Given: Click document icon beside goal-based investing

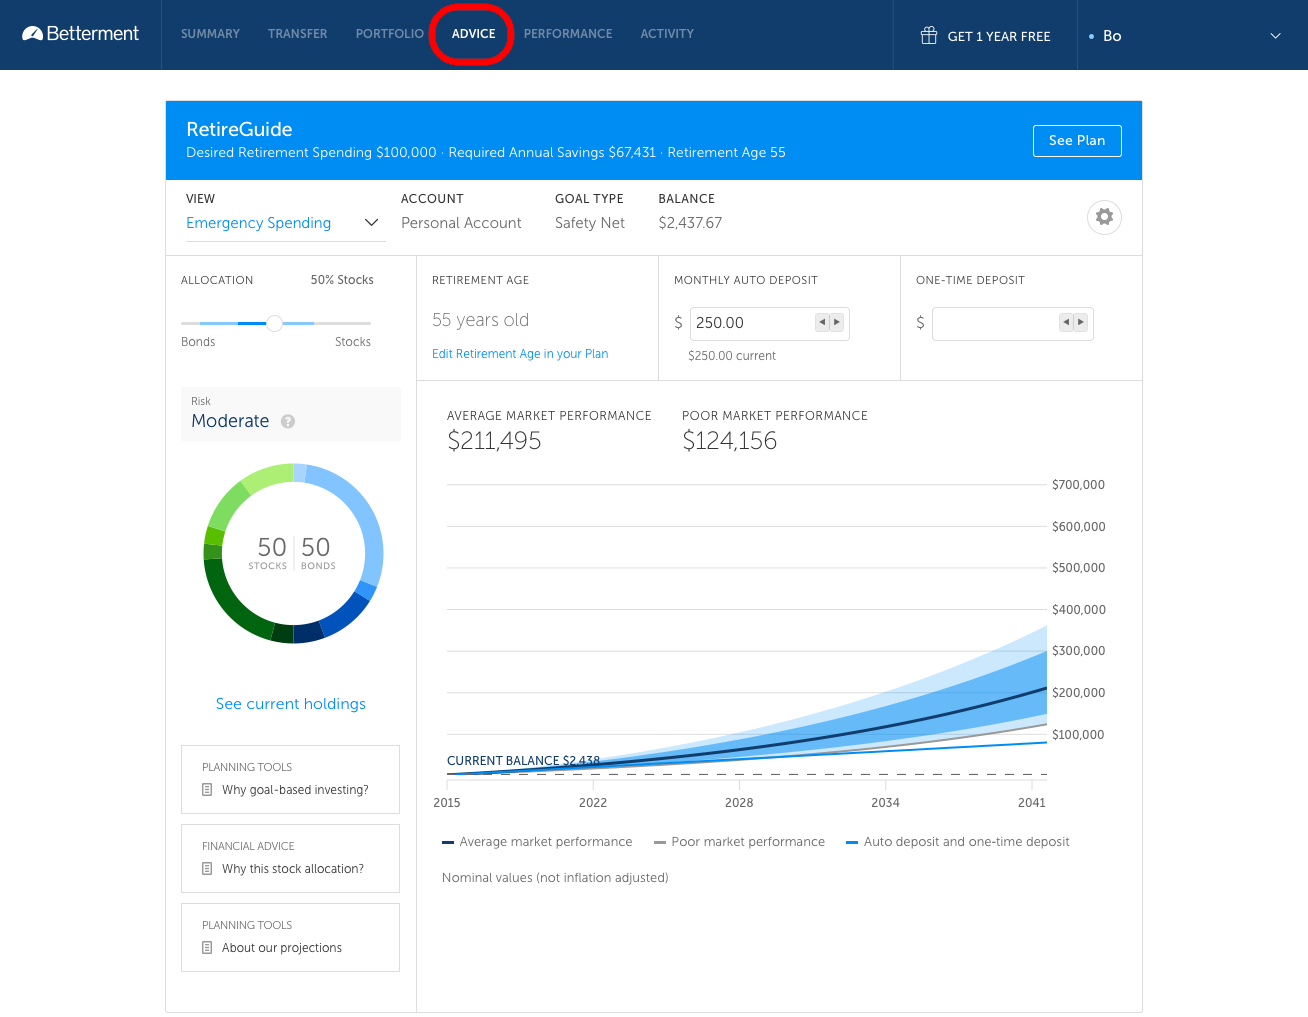Looking at the screenshot, I should pyautogui.click(x=207, y=790).
